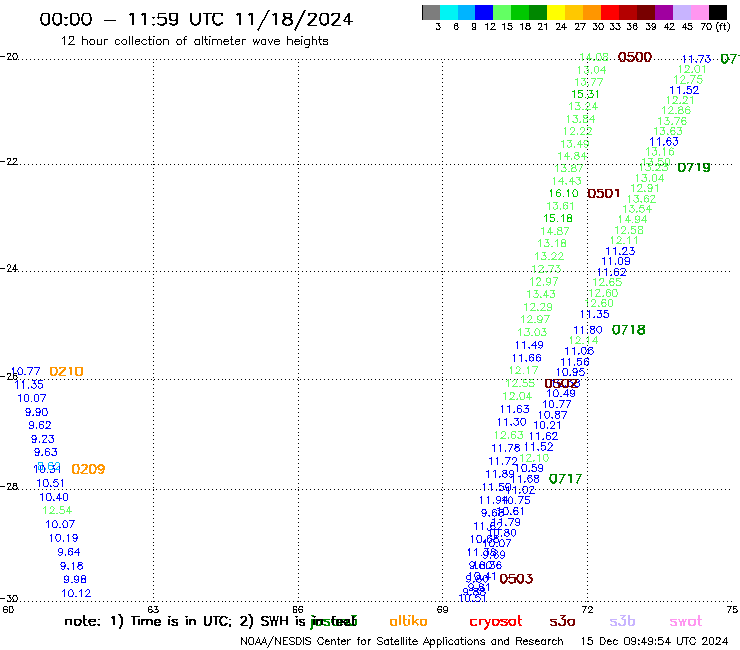
Task: Click the wave height value 14.87
Action: [x=555, y=231]
